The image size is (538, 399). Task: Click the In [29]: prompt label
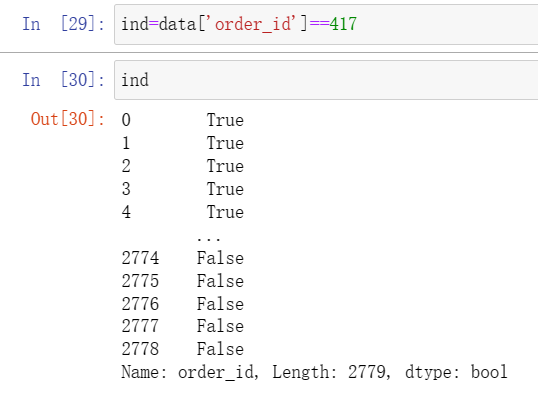64,24
